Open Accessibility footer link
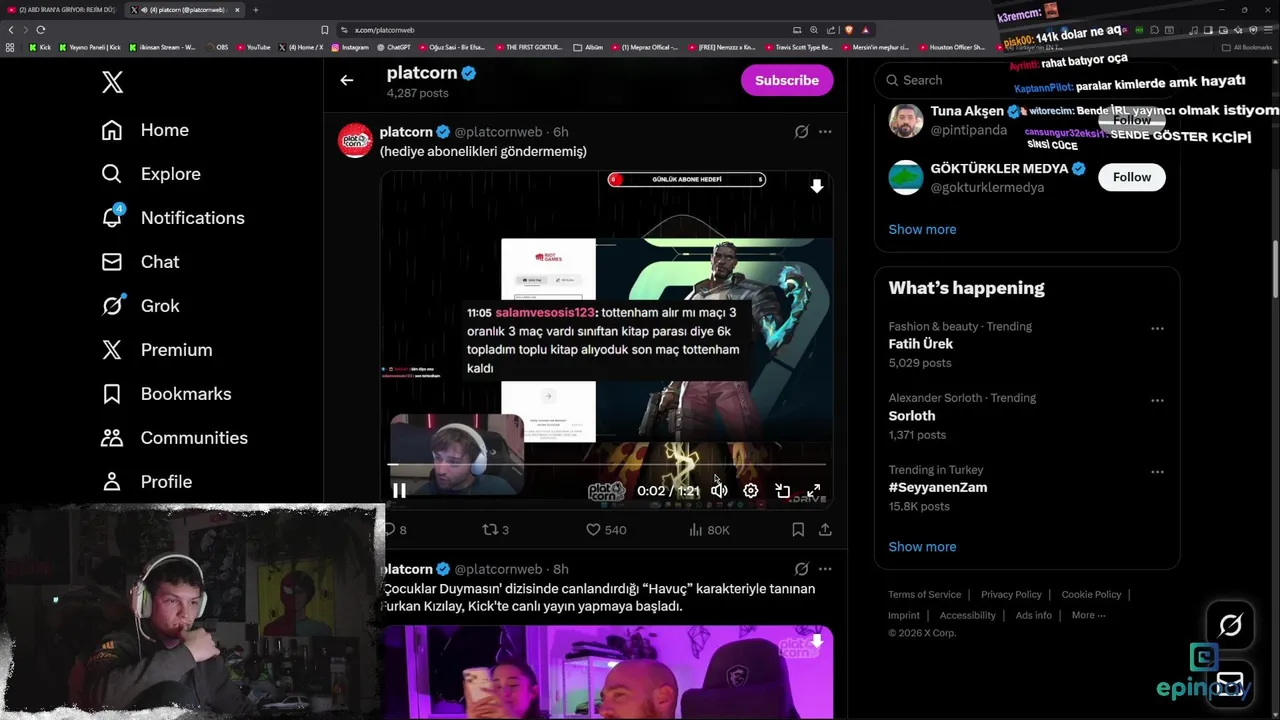 (x=967, y=616)
